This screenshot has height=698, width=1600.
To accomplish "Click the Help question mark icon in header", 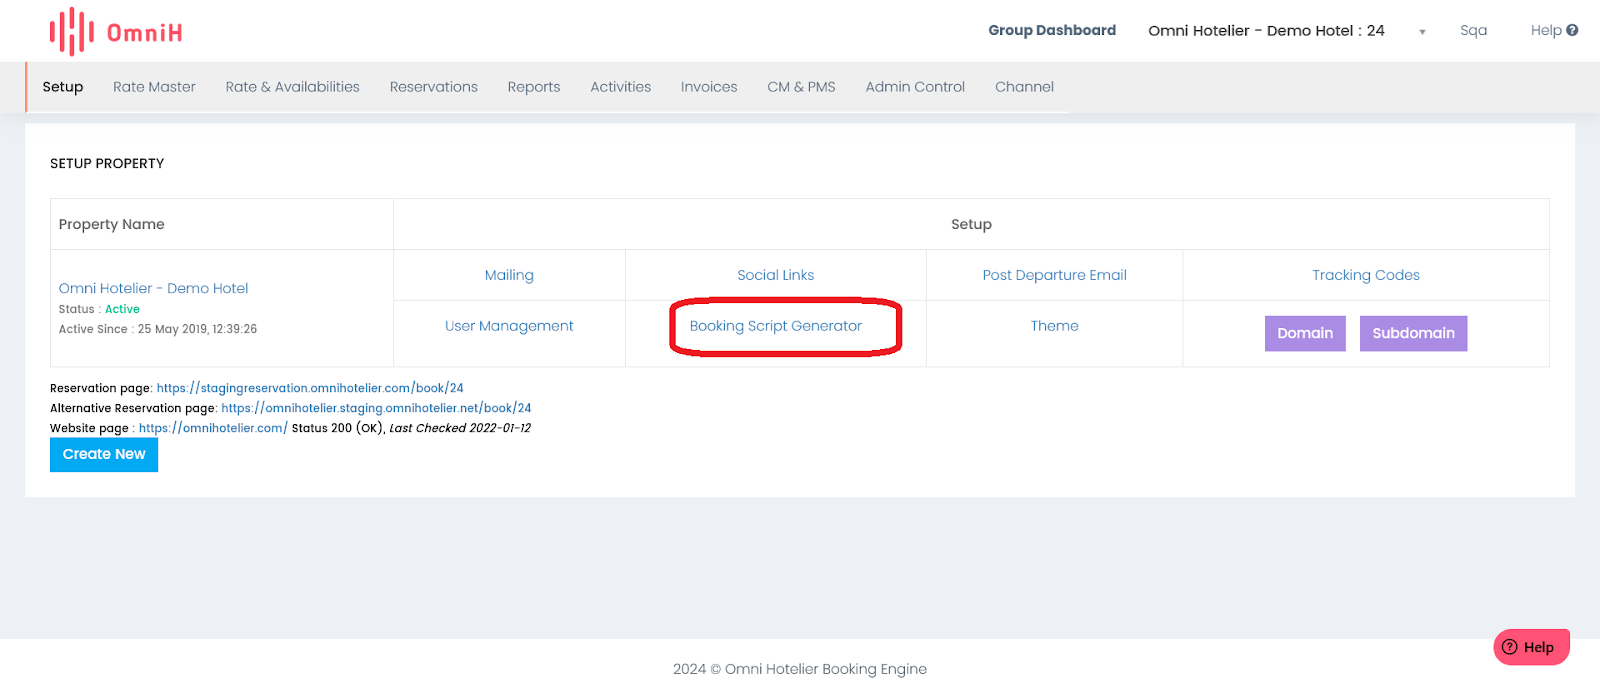I will pos(1572,30).
